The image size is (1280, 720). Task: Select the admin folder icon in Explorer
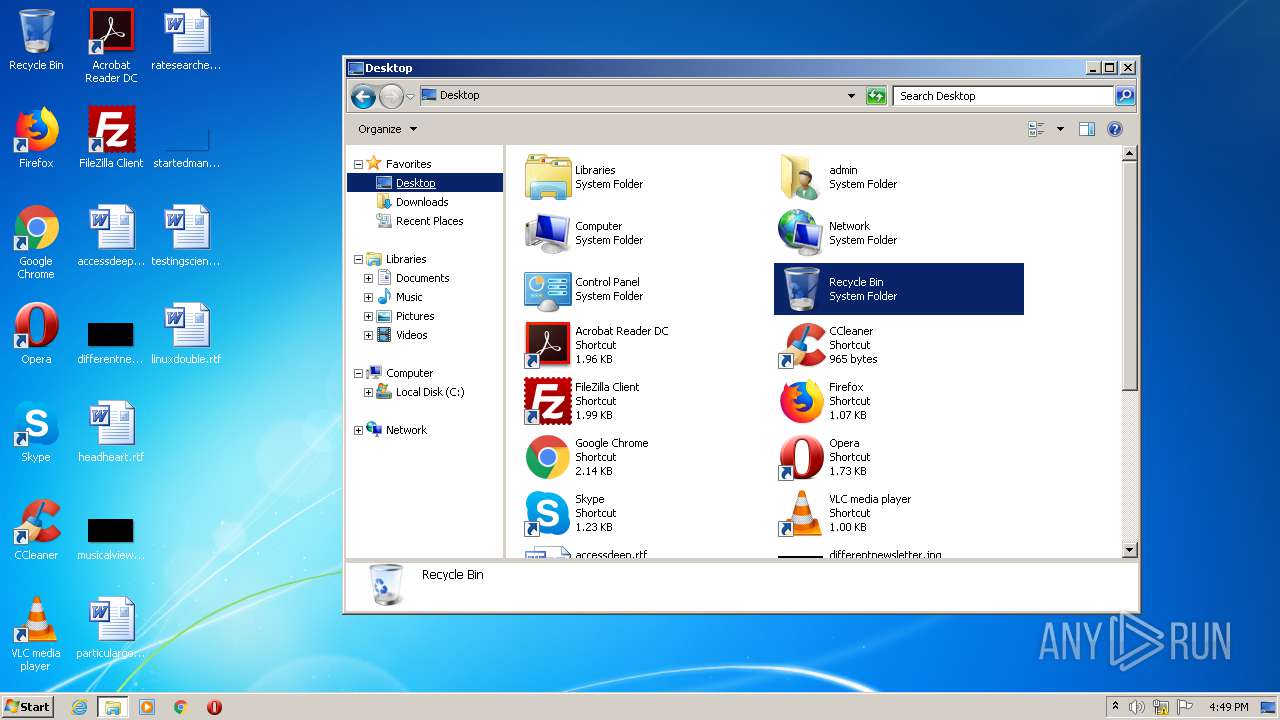[x=801, y=177]
